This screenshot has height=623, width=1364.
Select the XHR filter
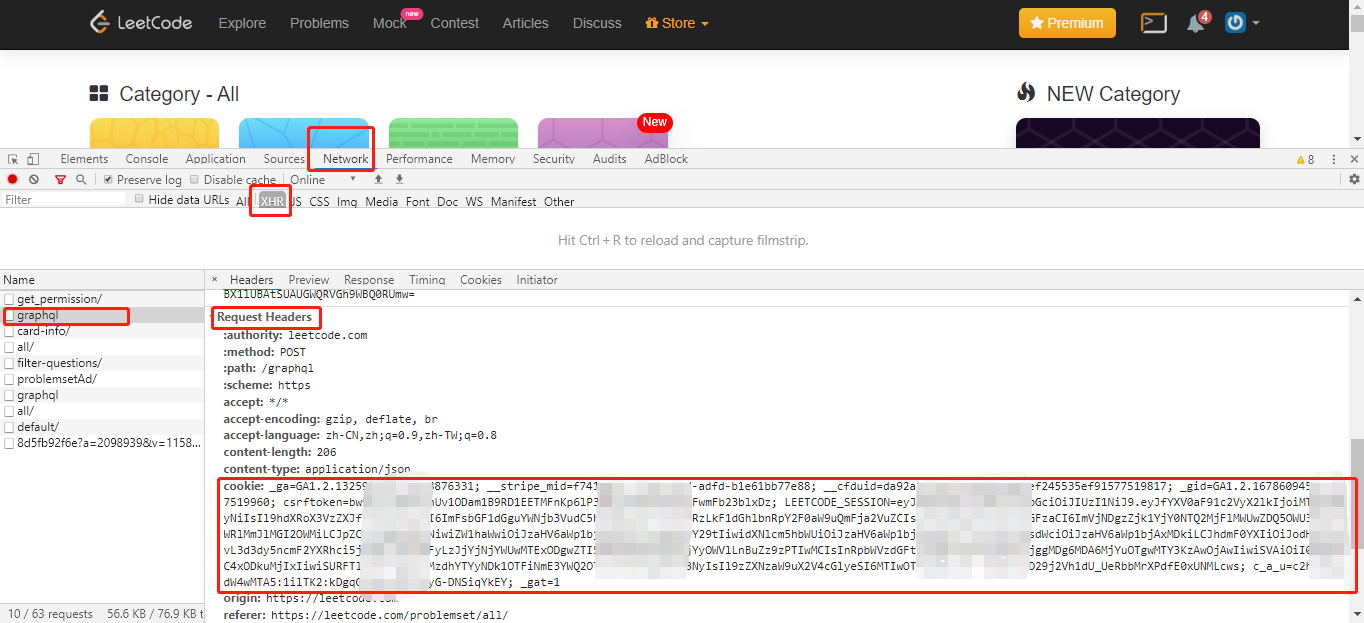click(x=272, y=201)
